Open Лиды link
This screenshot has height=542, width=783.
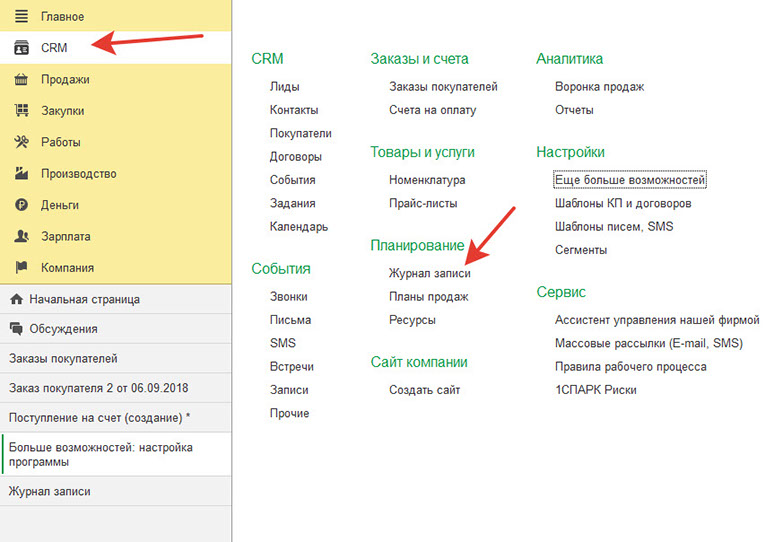[x=285, y=86]
